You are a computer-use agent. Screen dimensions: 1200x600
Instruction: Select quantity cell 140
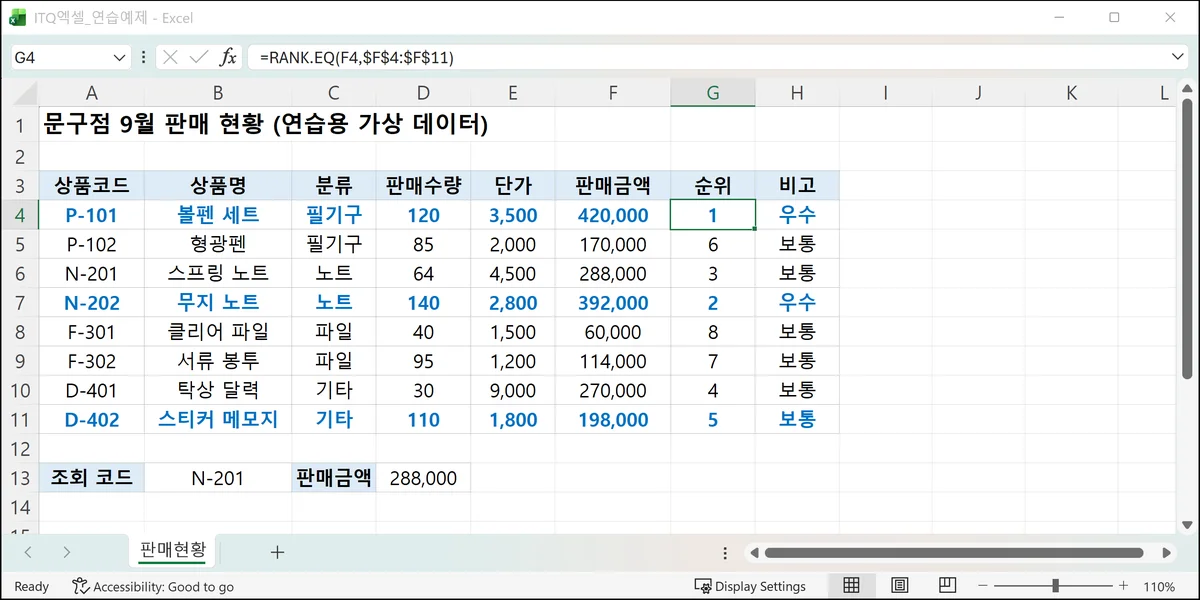(423, 302)
